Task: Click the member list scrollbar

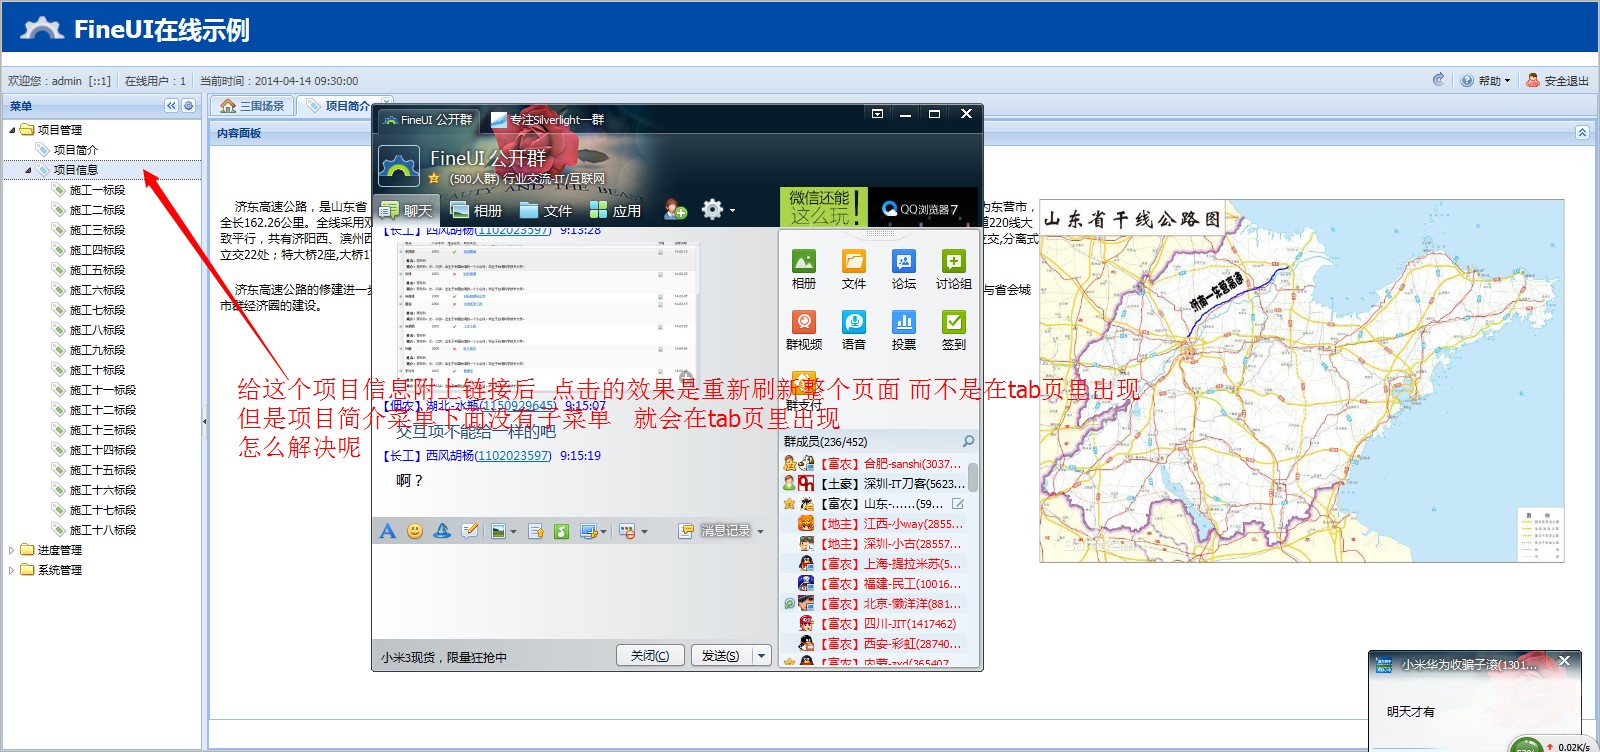Action: click(x=973, y=477)
